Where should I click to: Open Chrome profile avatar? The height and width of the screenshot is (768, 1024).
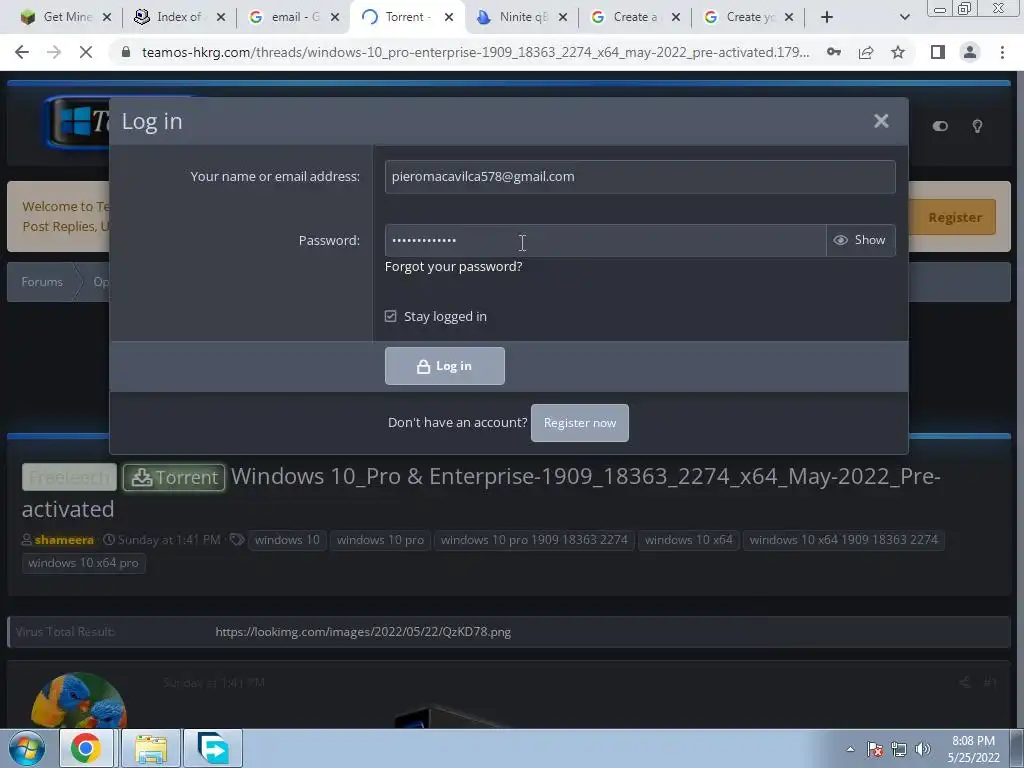tap(970, 52)
